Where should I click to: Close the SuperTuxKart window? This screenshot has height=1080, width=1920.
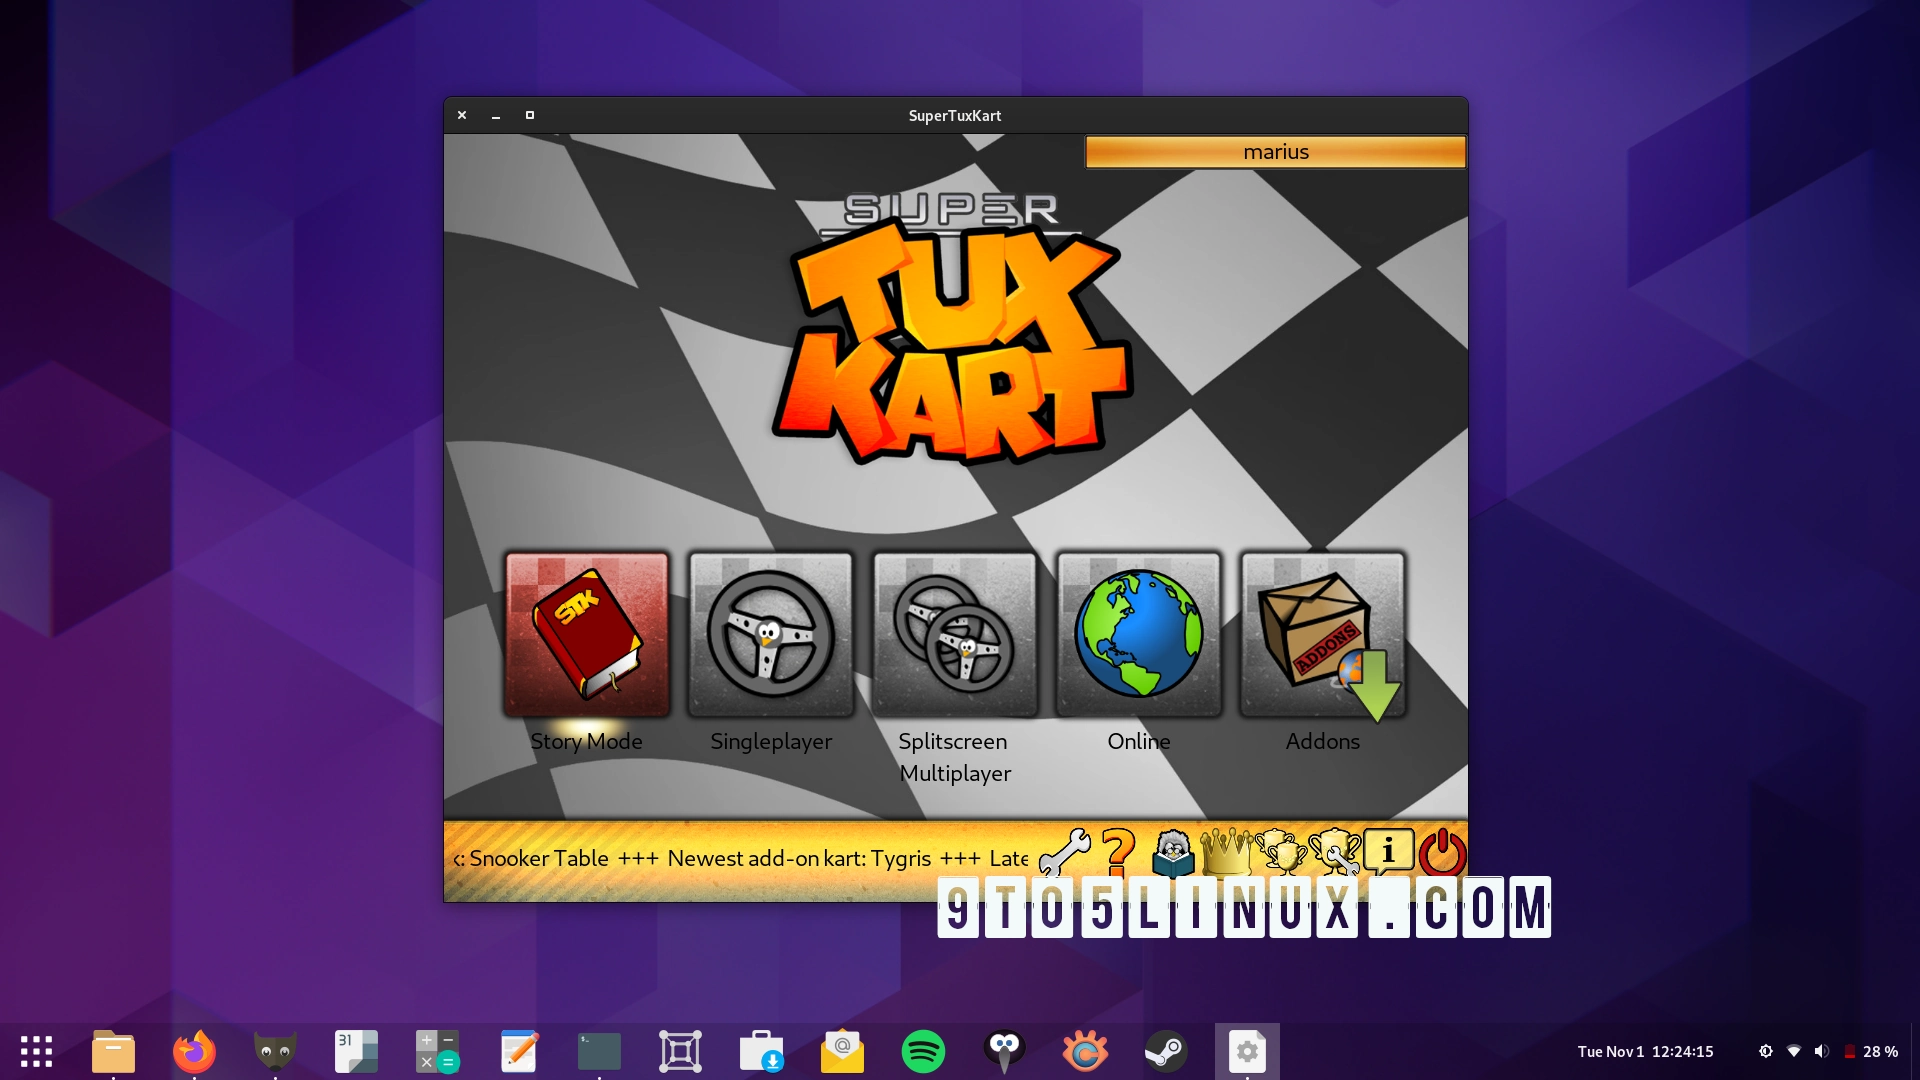coord(462,115)
